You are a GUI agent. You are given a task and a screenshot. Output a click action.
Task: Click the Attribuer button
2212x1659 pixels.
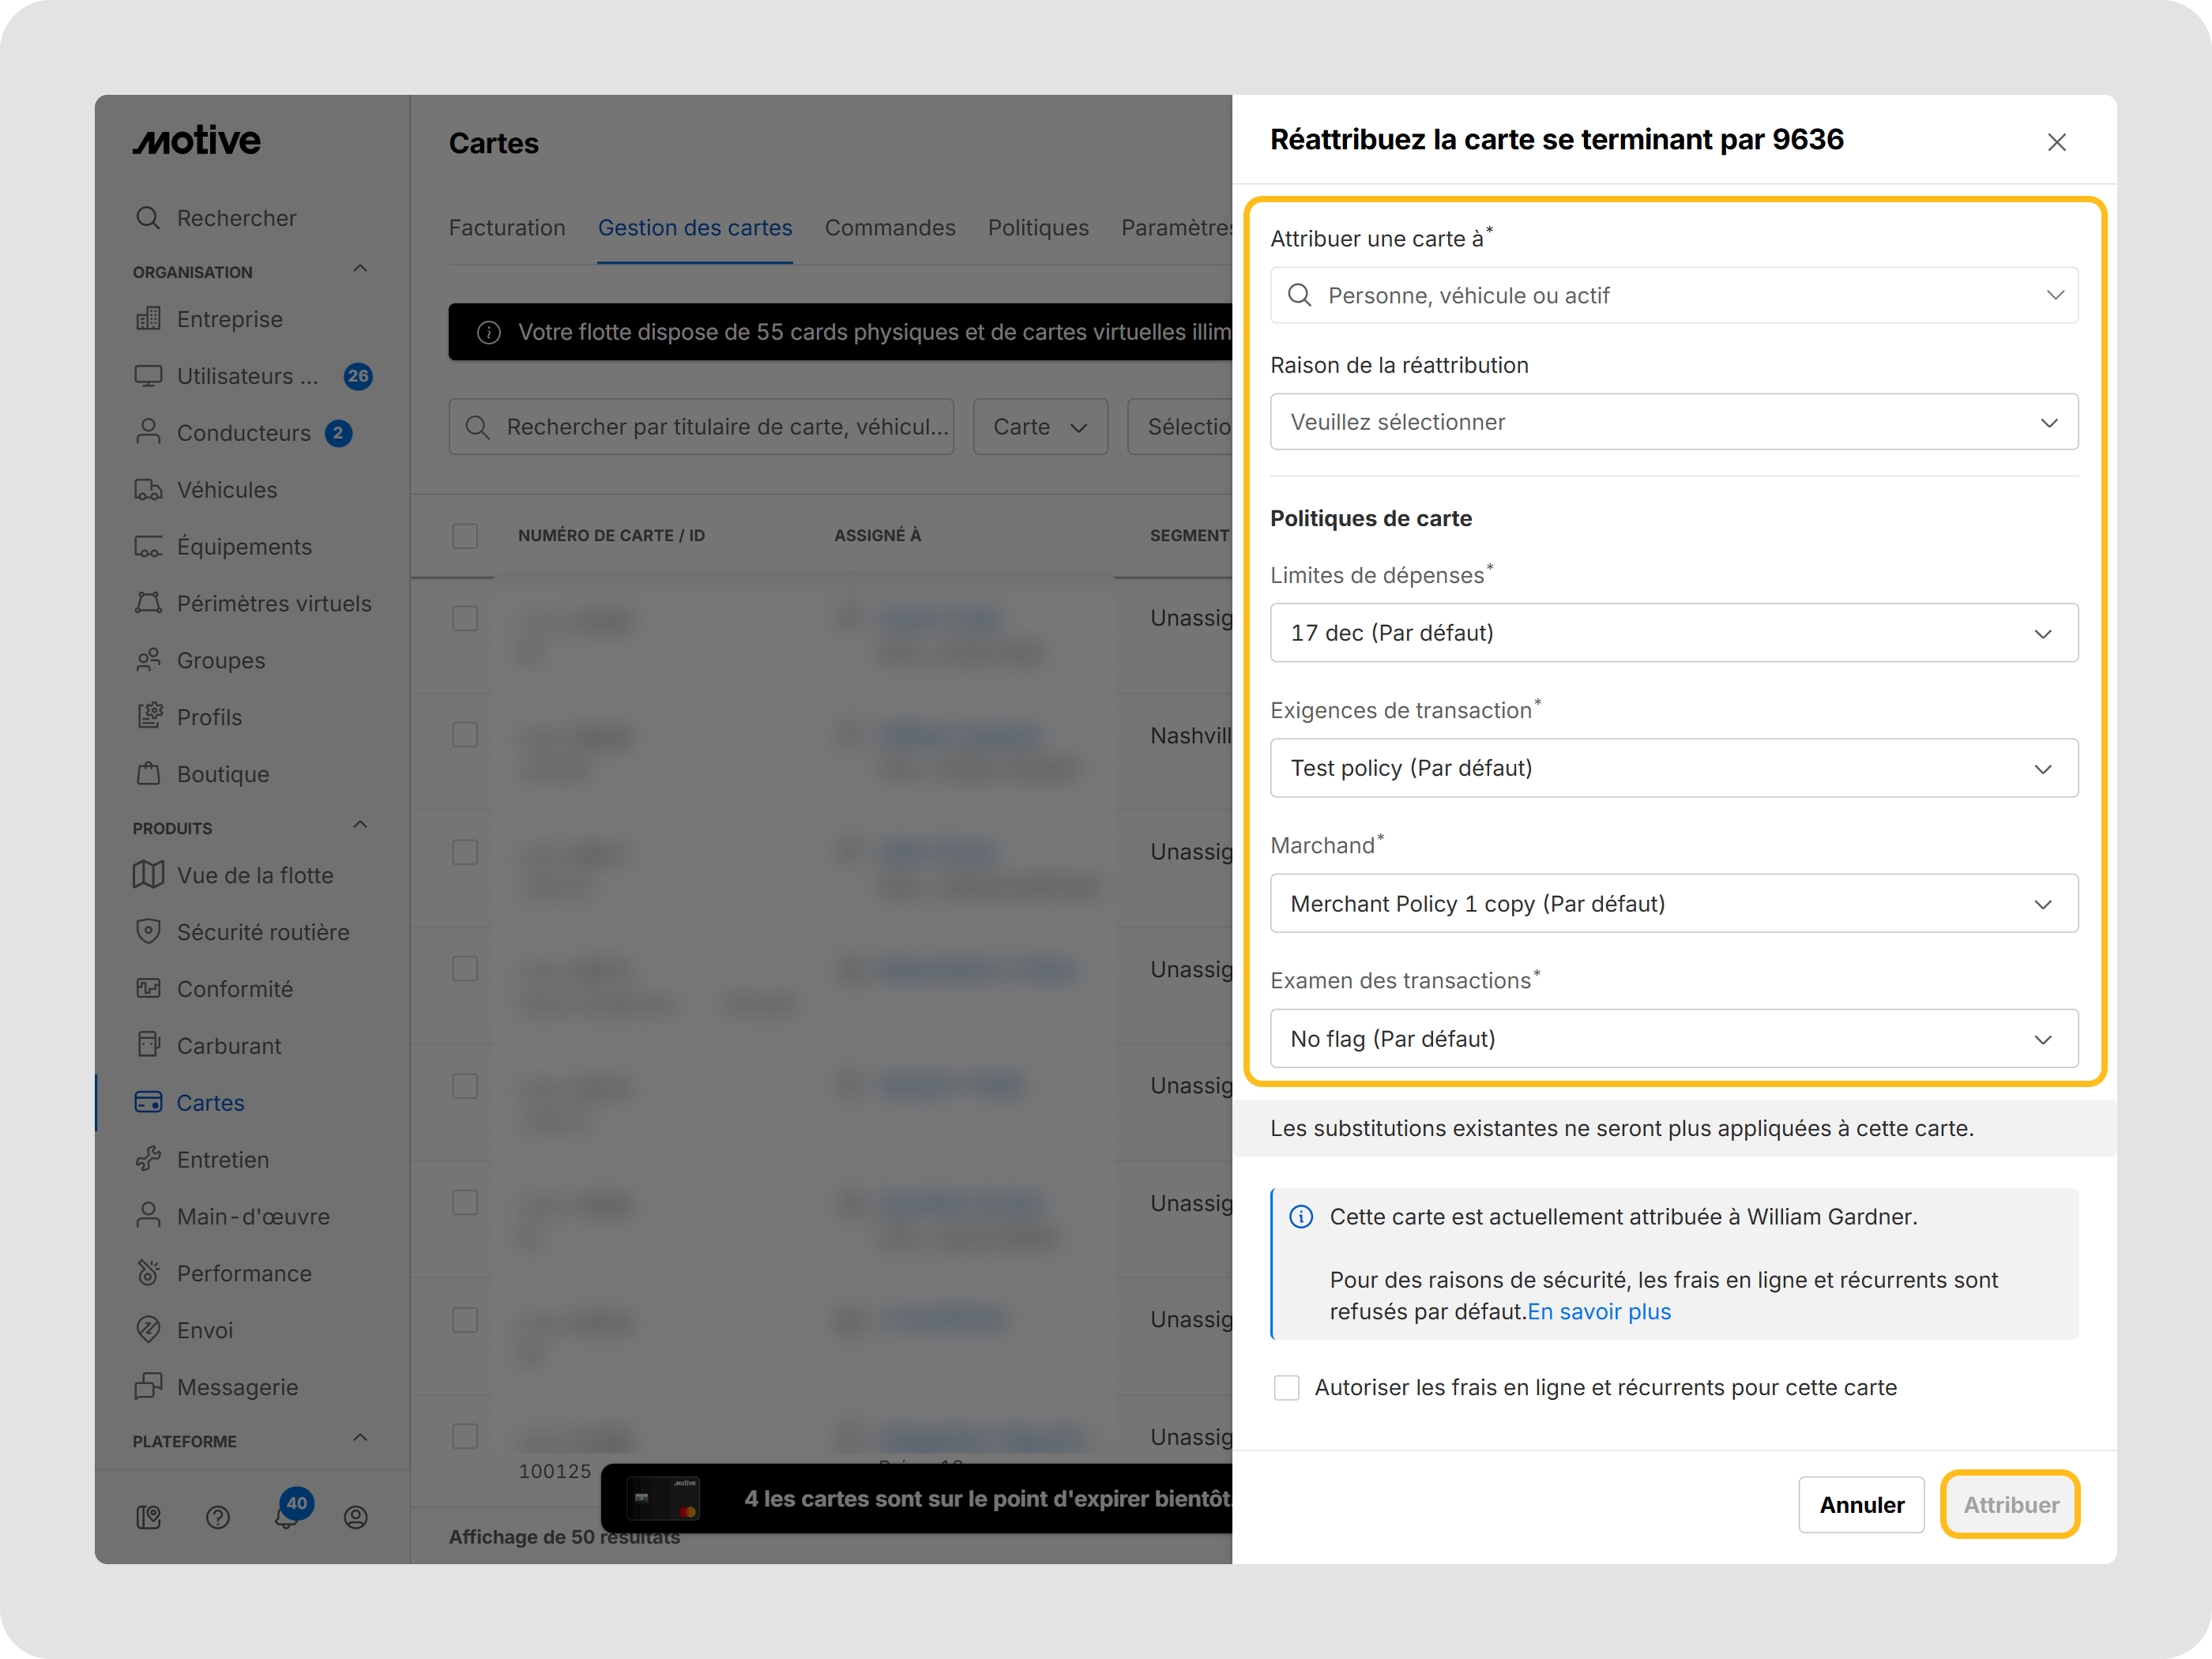[x=2010, y=1505]
